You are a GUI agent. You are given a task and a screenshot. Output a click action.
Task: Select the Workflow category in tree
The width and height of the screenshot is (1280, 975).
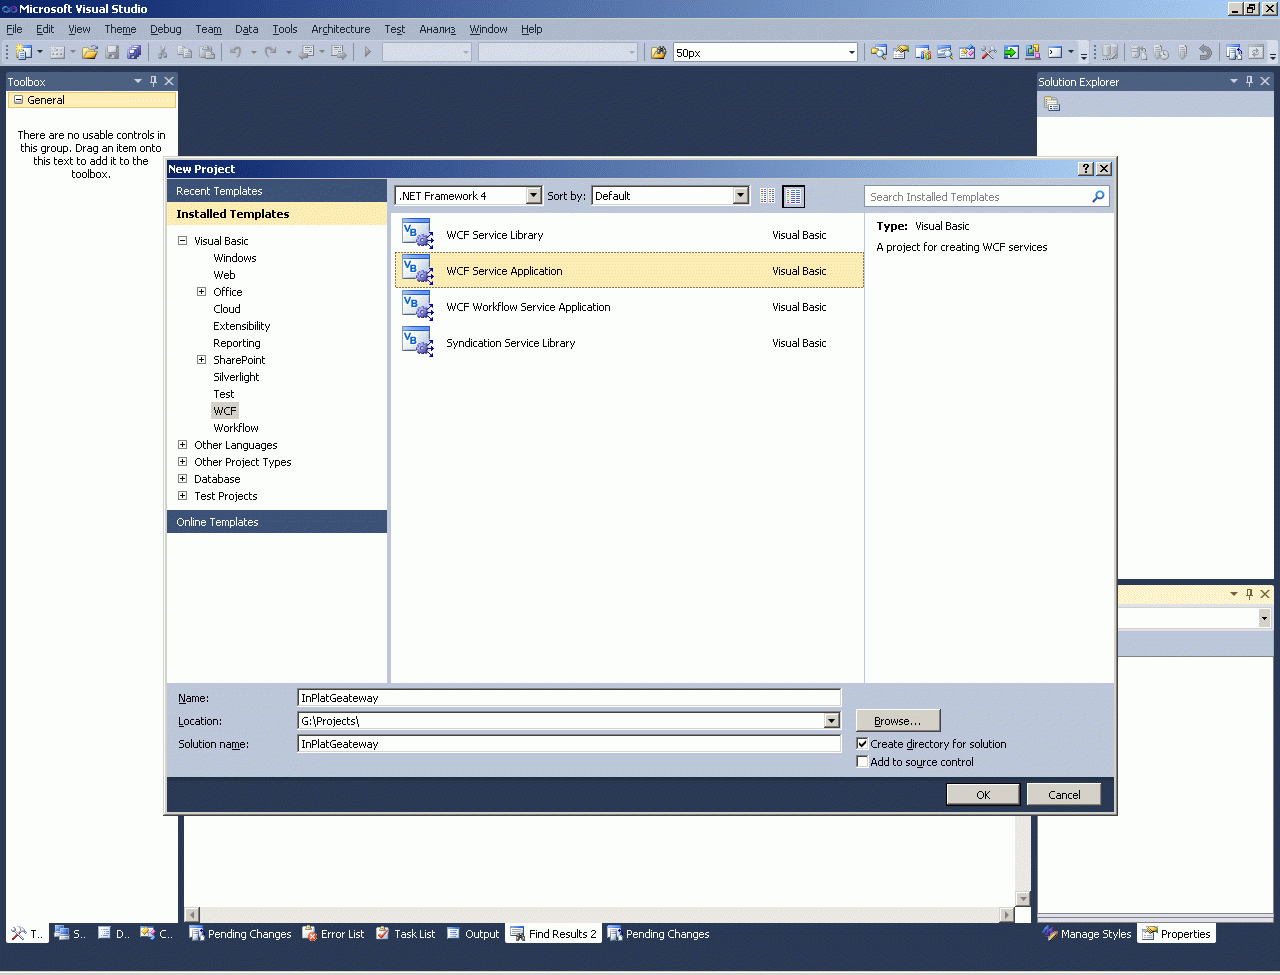236,428
